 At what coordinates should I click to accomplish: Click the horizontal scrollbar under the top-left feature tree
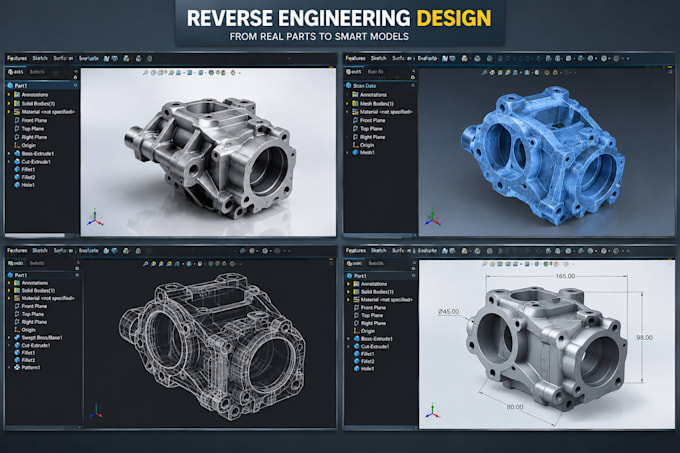tap(35, 235)
